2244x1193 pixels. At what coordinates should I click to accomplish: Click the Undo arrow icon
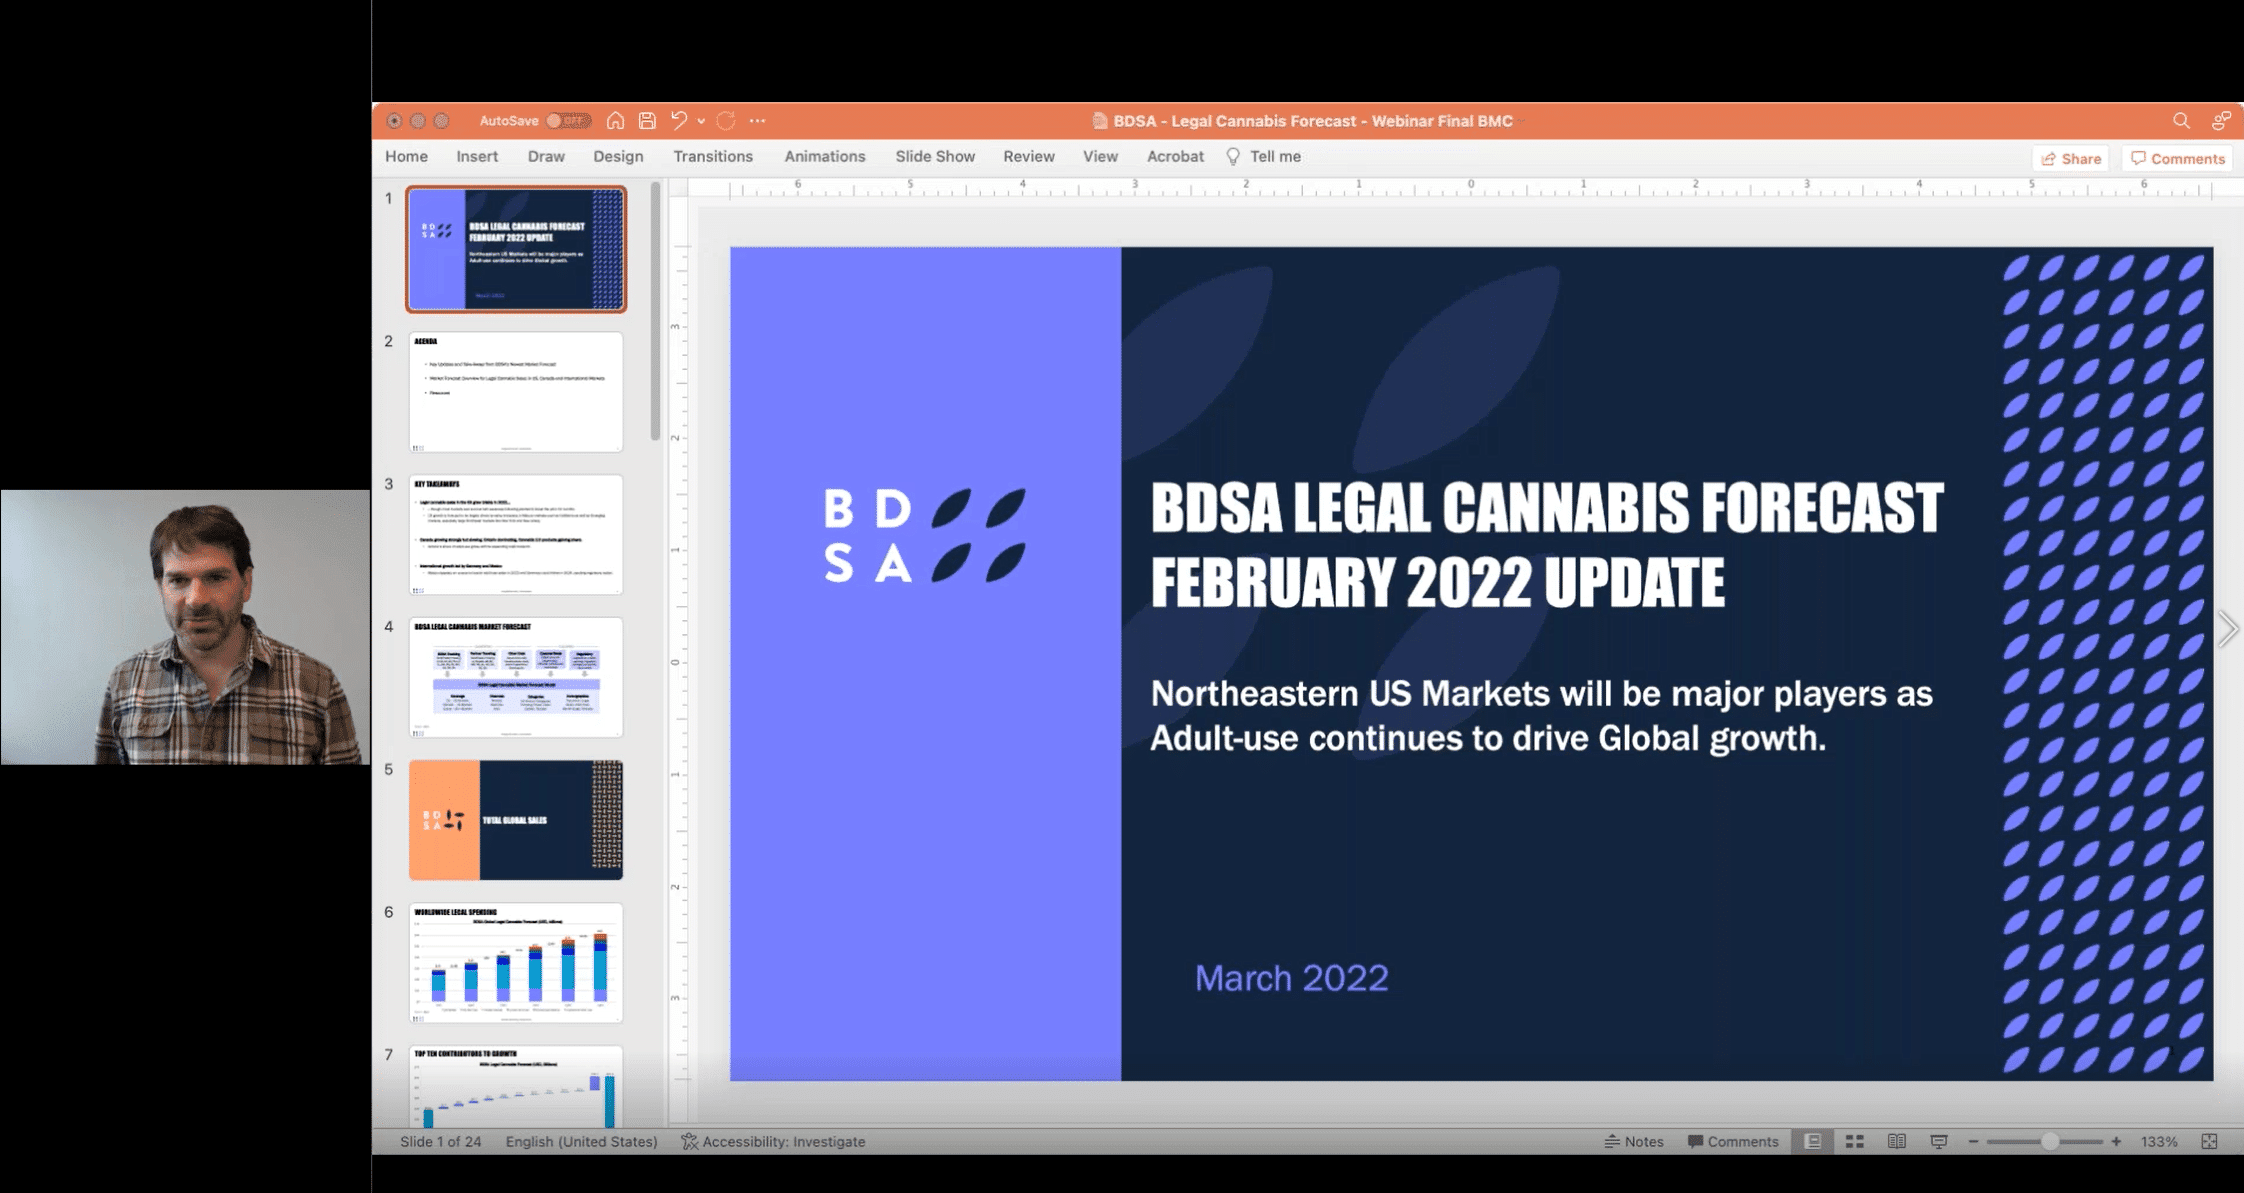[679, 121]
